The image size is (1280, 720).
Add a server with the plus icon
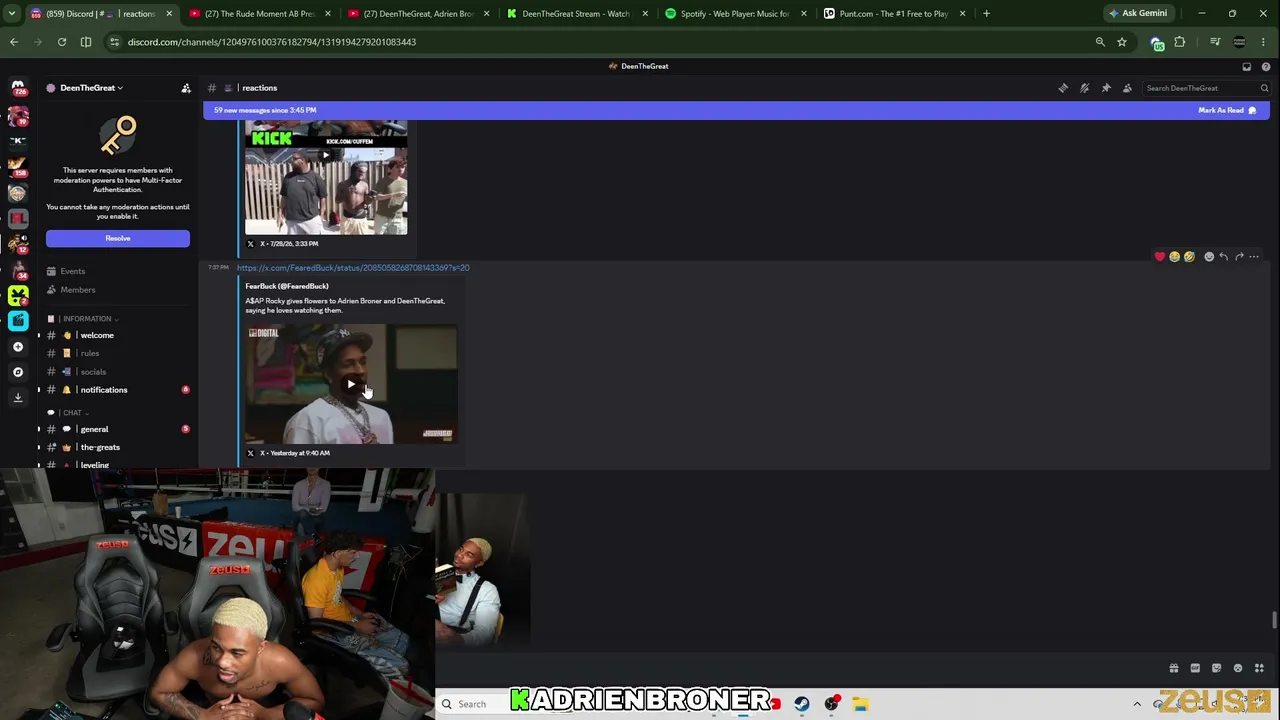click(x=18, y=347)
